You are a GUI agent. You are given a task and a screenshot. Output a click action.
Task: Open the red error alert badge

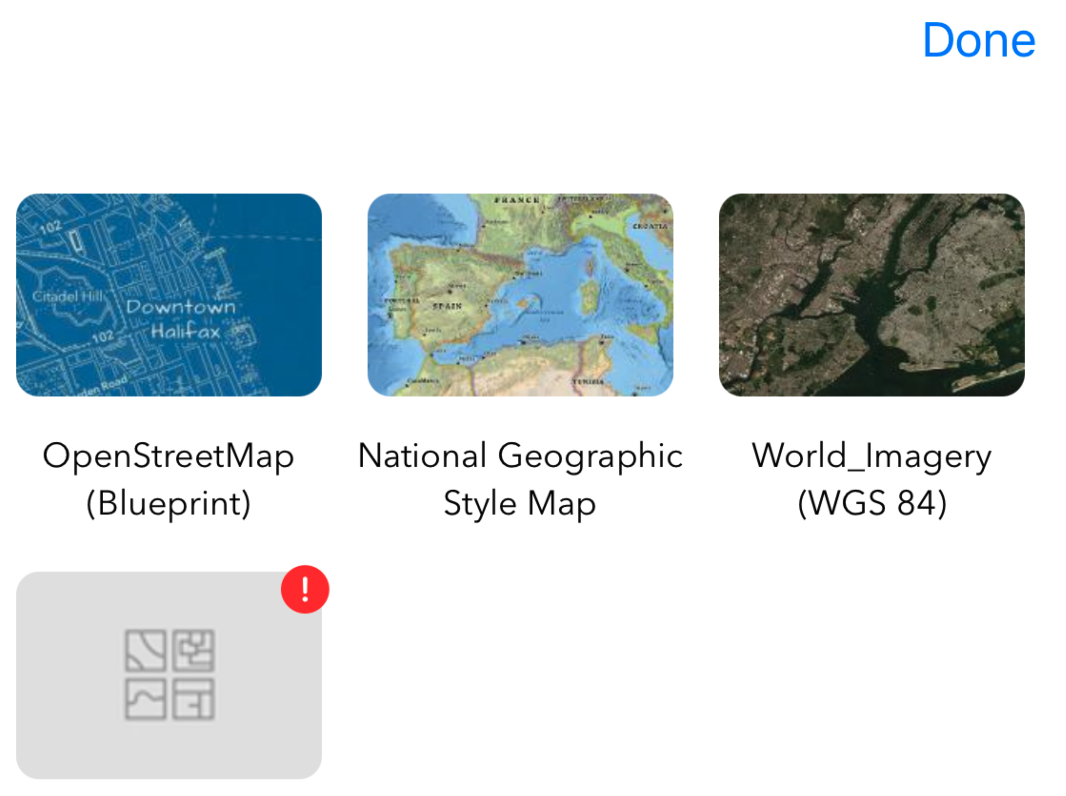[305, 589]
